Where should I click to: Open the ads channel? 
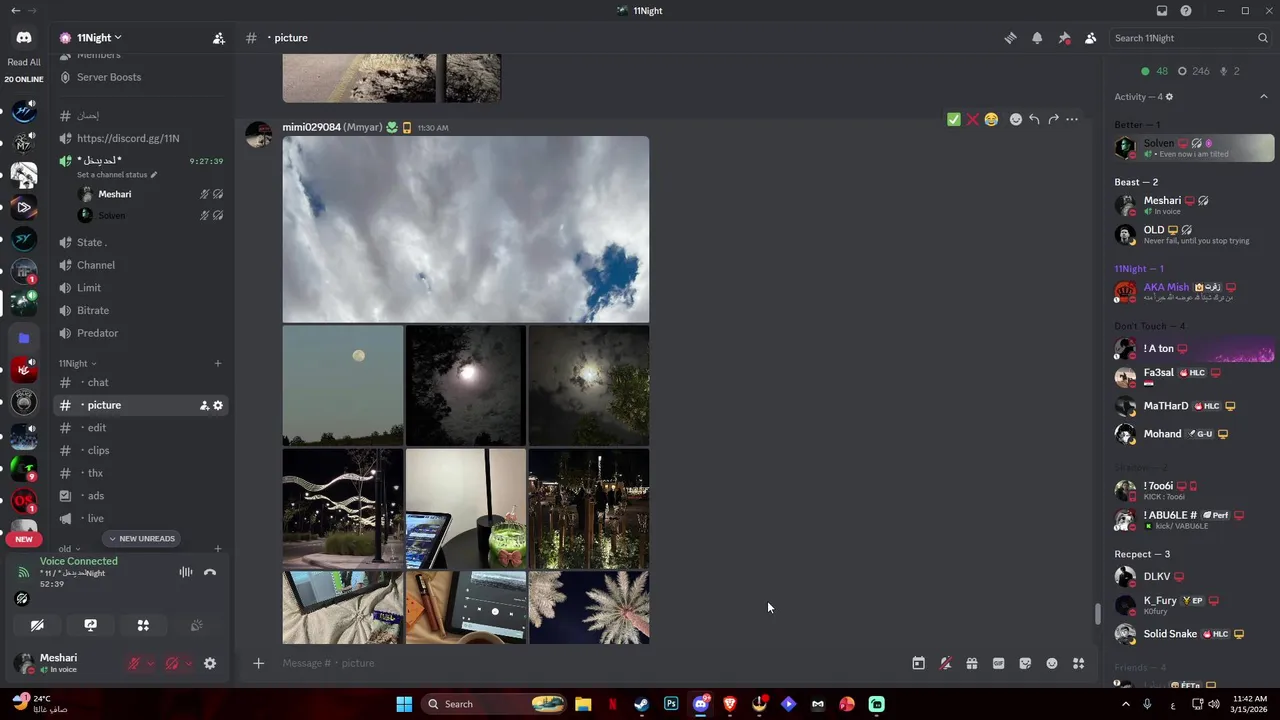(x=142, y=495)
